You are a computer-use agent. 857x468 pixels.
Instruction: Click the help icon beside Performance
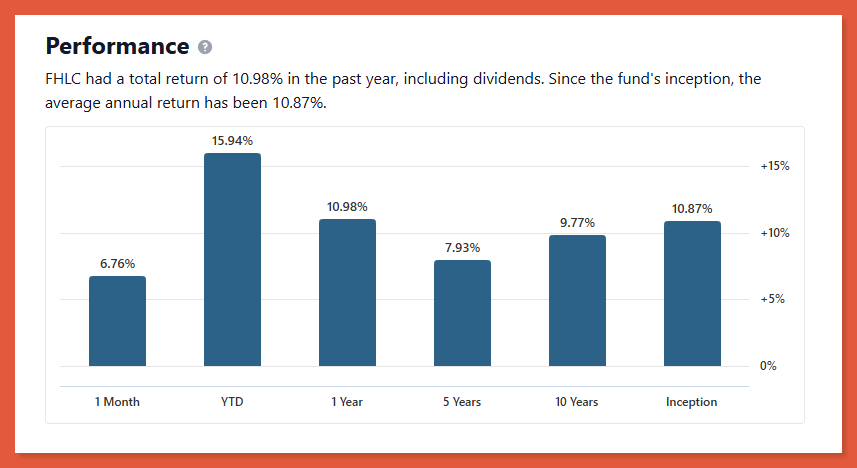(x=205, y=47)
